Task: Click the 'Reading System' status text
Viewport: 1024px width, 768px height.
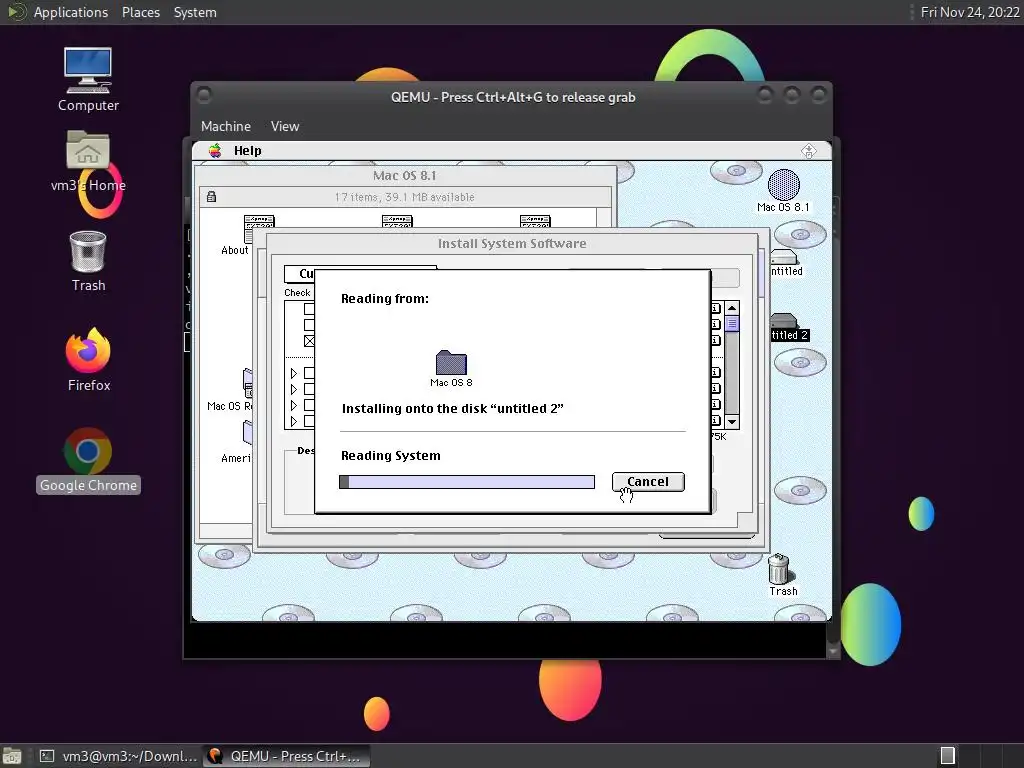Action: (x=391, y=456)
